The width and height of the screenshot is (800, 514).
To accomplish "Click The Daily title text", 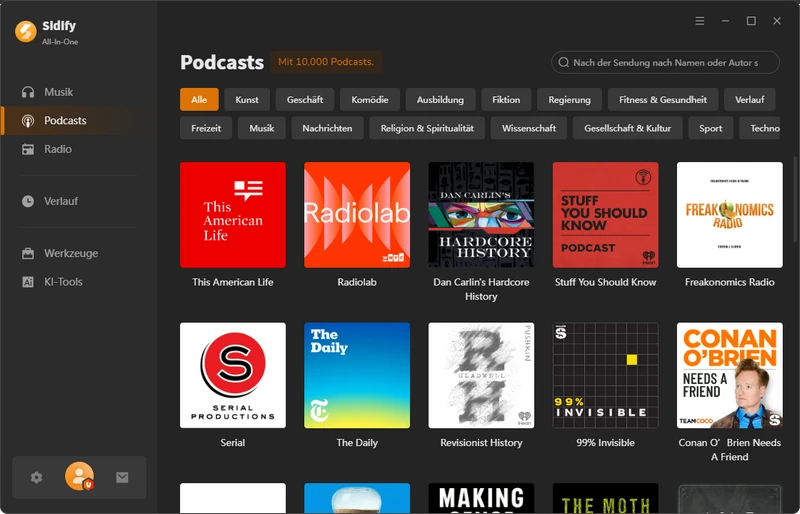I will [357, 443].
